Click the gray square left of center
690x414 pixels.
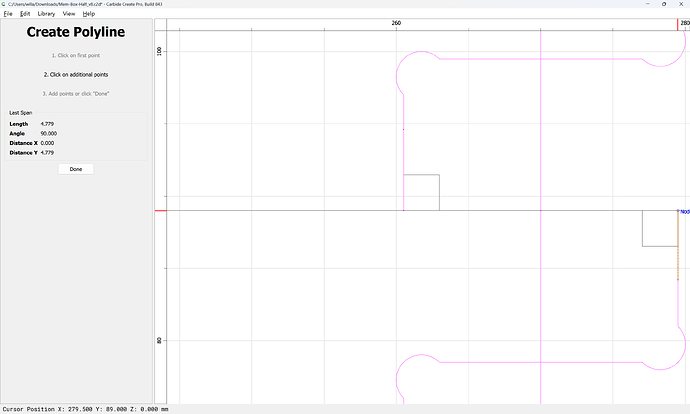(x=422, y=192)
